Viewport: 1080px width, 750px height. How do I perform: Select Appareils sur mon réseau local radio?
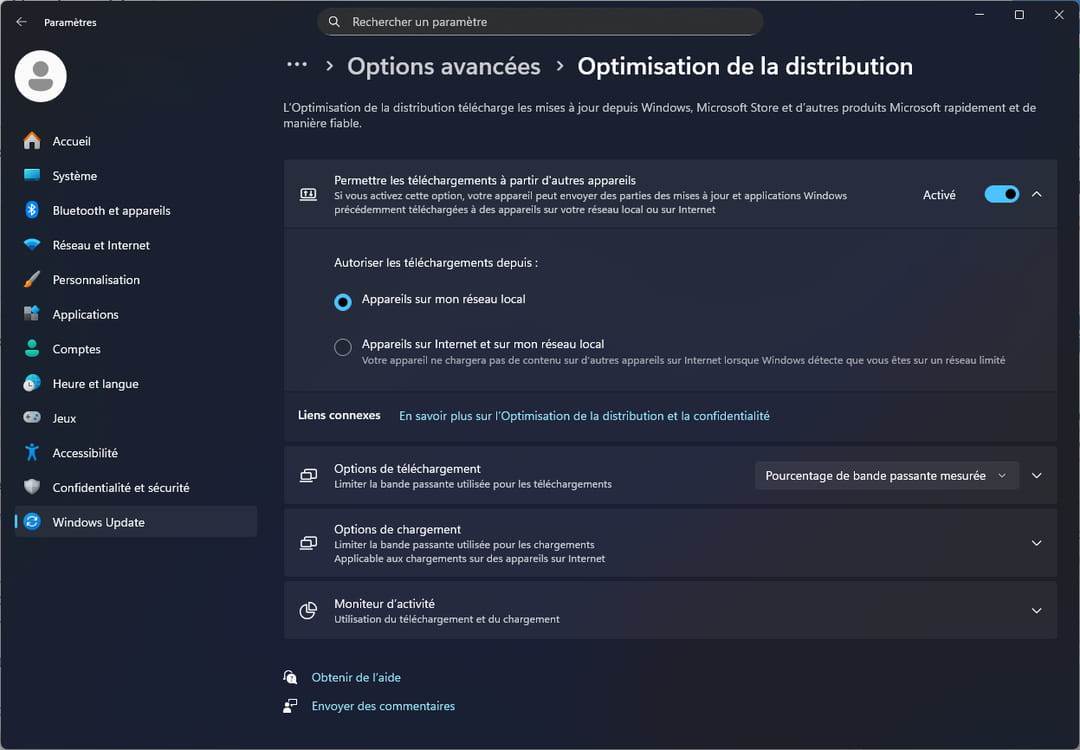coord(343,301)
